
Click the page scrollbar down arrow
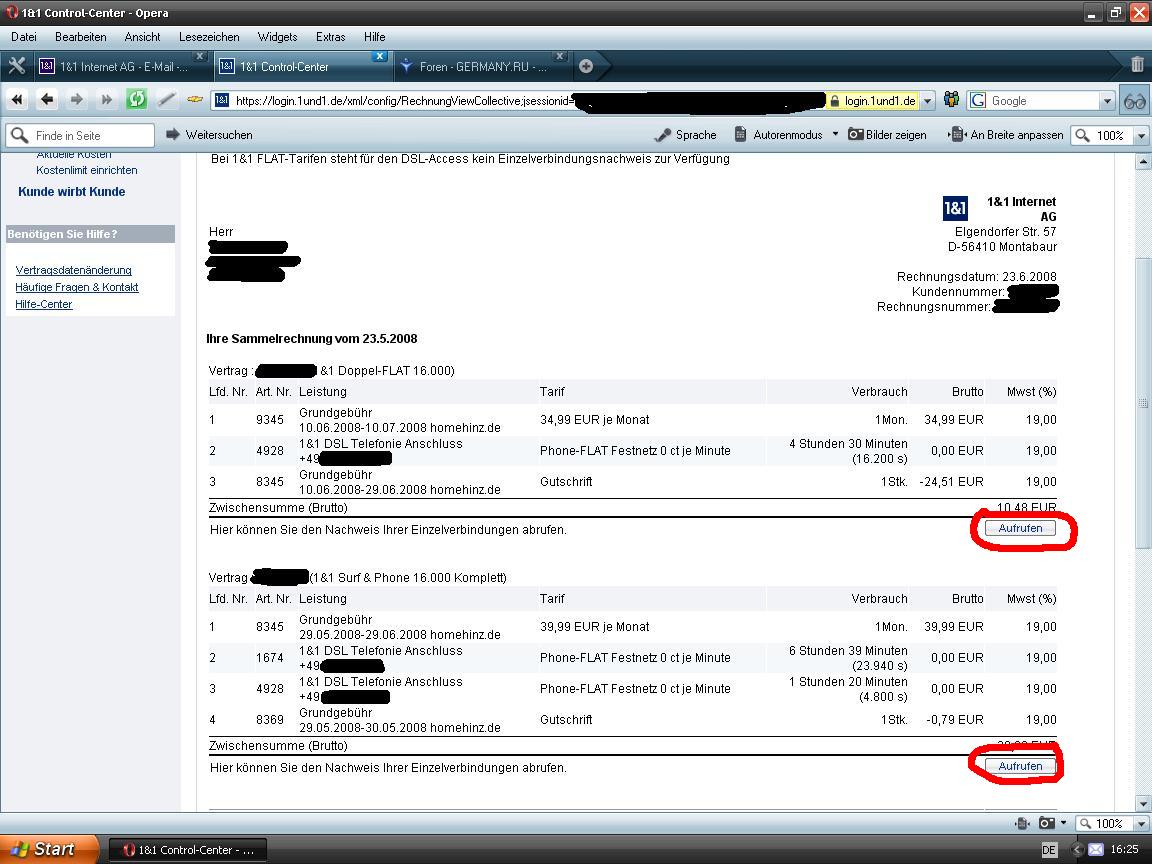[1142, 803]
